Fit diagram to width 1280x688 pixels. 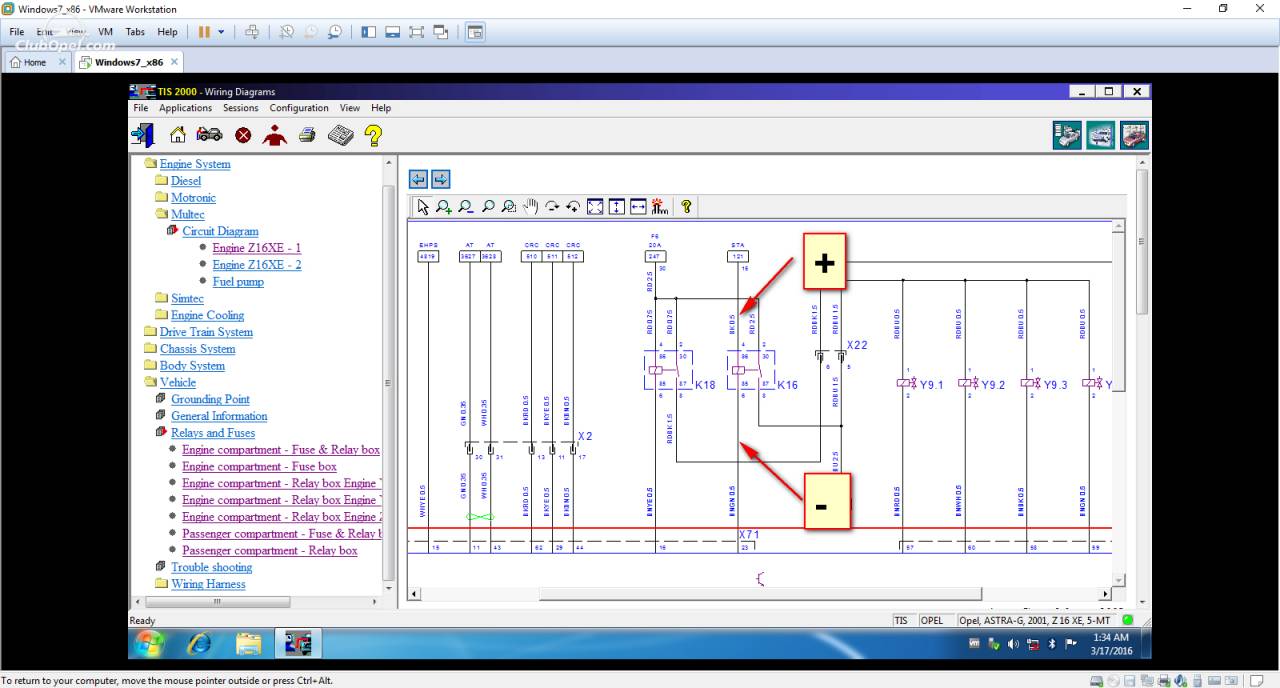point(638,207)
